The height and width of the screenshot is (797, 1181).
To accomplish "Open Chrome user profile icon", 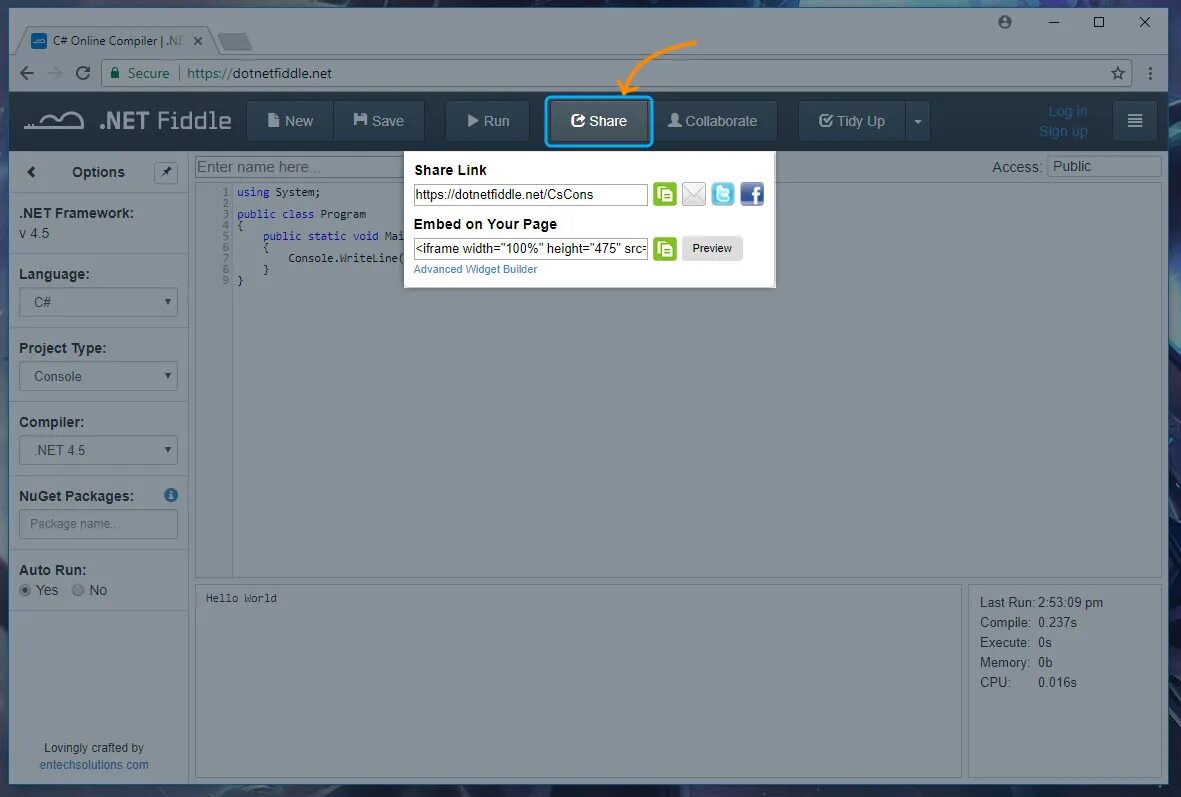I will tap(1005, 22).
